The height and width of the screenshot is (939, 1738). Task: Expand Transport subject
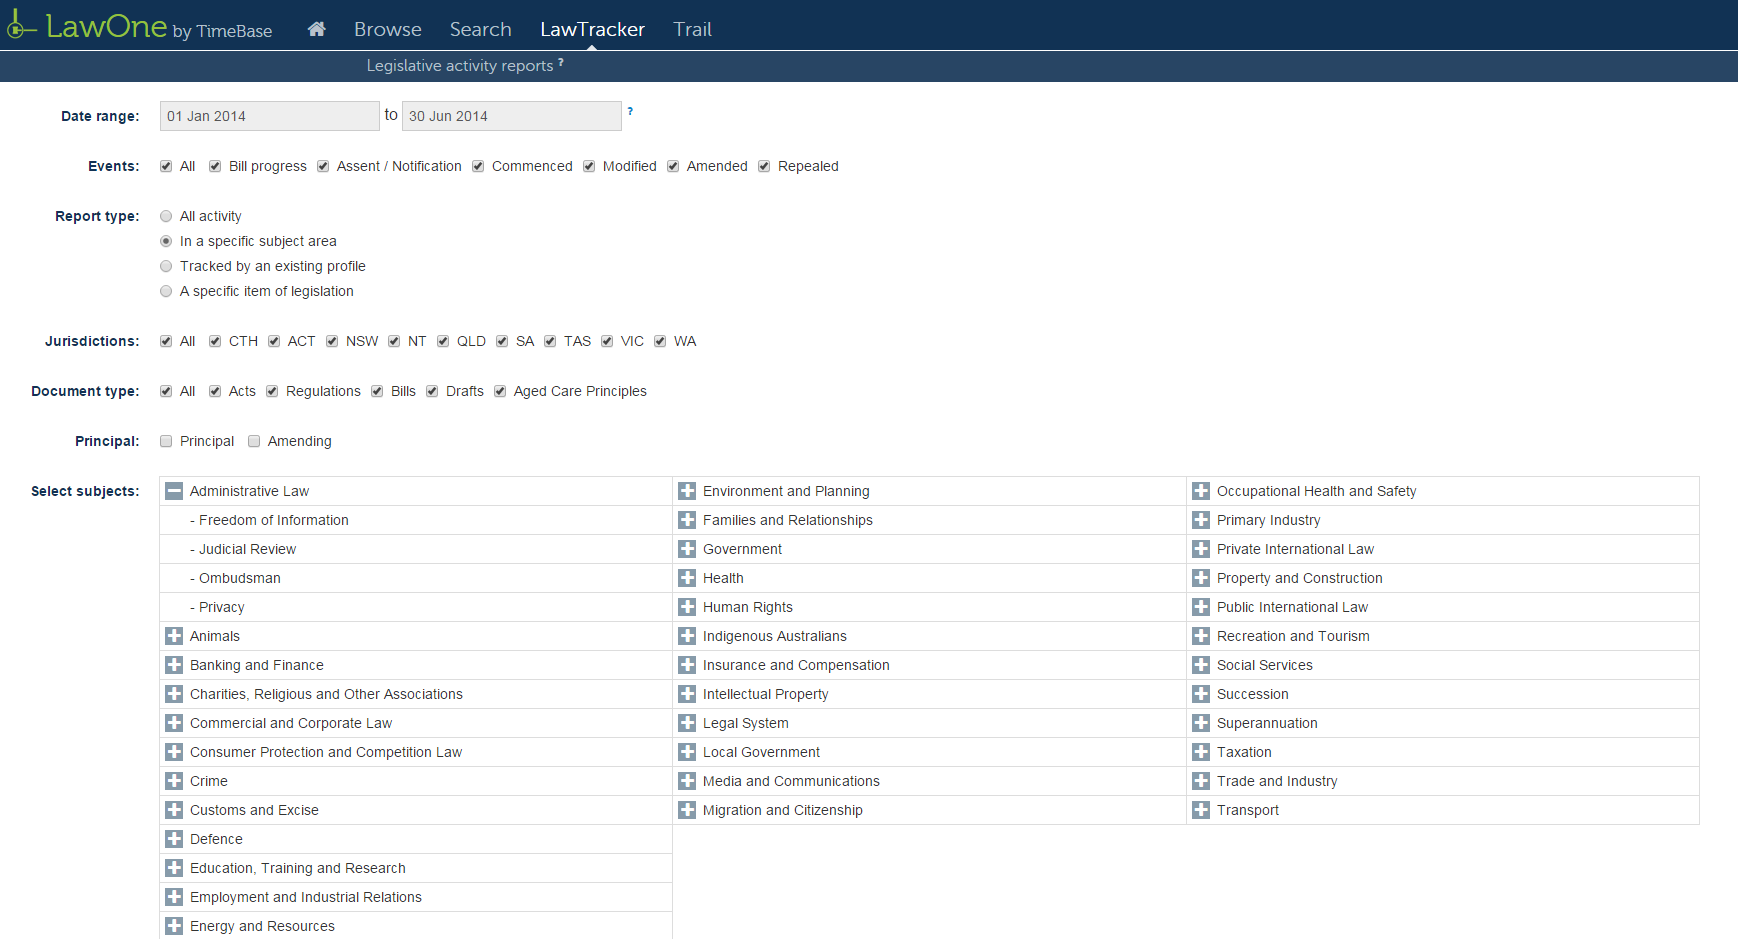pyautogui.click(x=1201, y=810)
